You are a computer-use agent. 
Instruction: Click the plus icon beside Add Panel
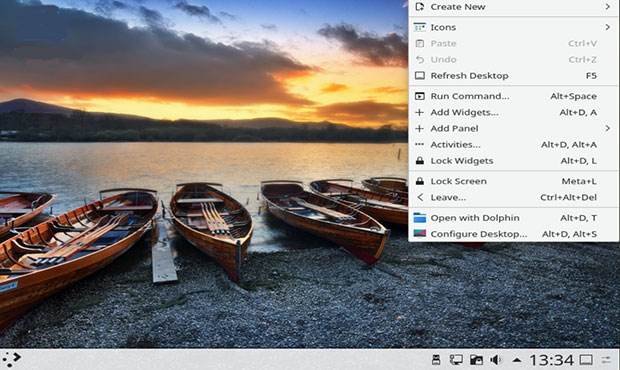(x=420, y=128)
